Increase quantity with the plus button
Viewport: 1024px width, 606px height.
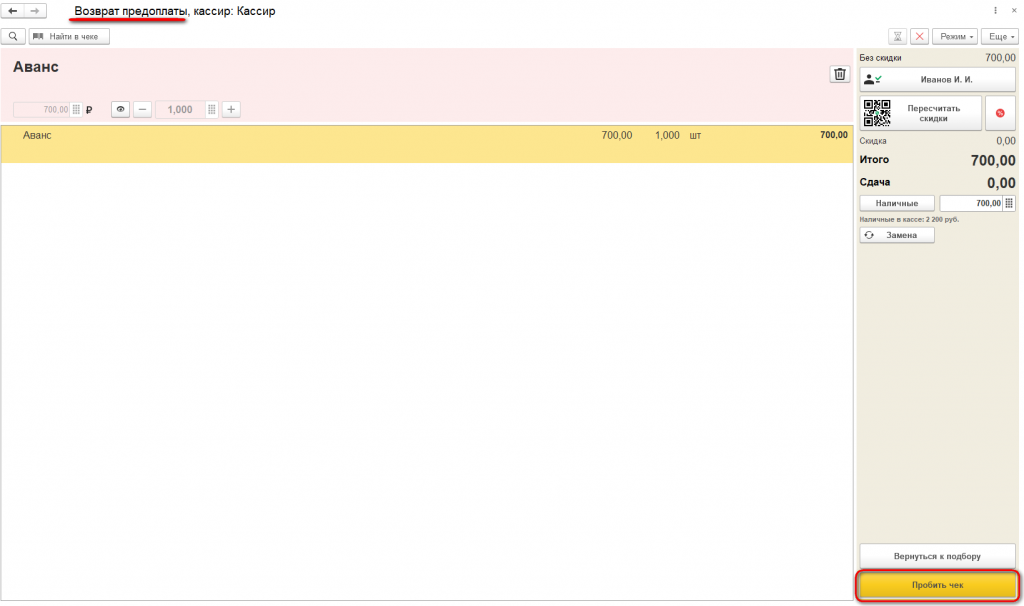coord(231,110)
